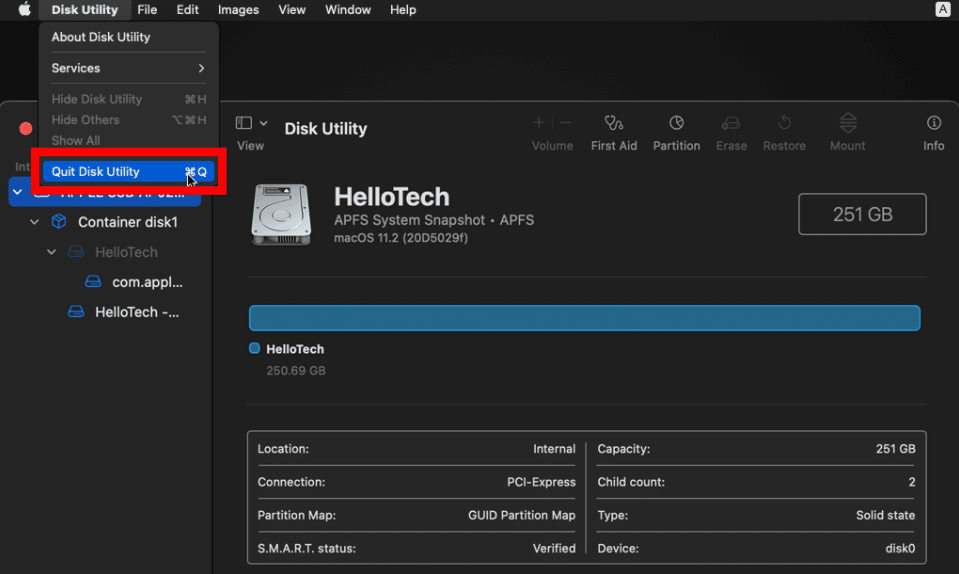
Task: Open the Disk Utility menu bar item
Action: pos(84,10)
